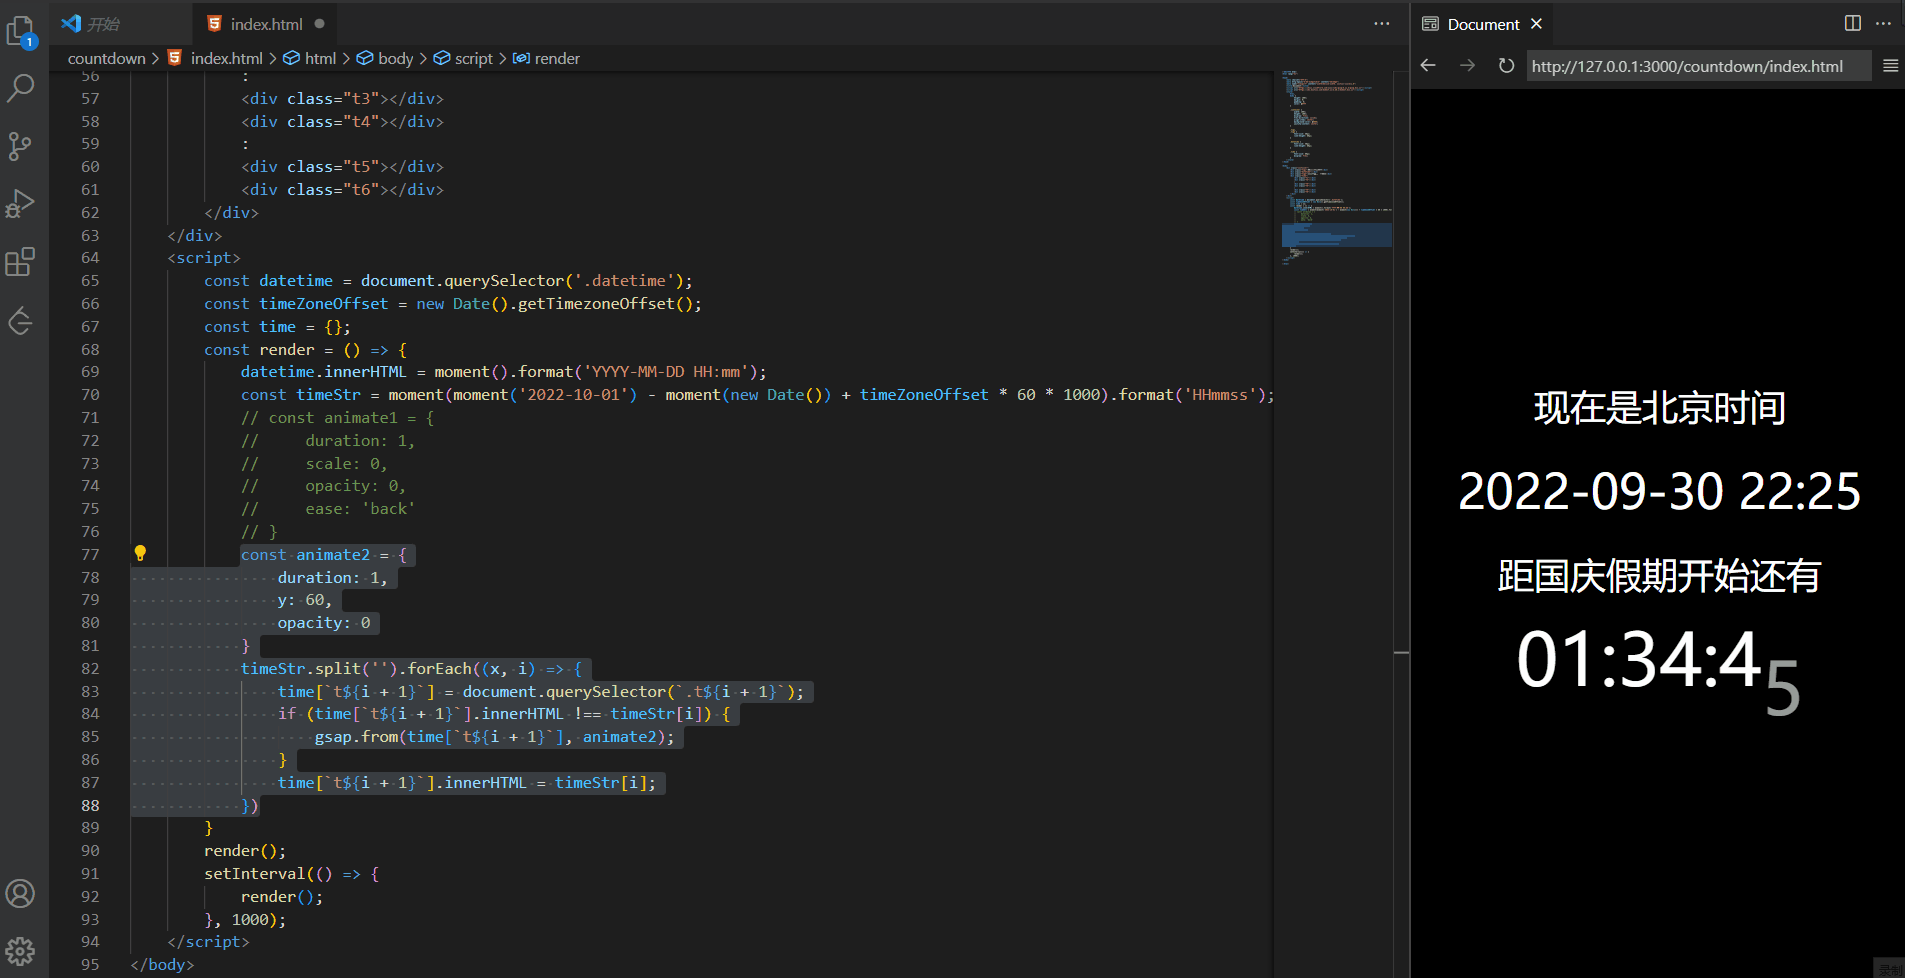Screen dimensions: 1905x978
Task: Switch to the 开始 welcome tab
Action: 103,23
